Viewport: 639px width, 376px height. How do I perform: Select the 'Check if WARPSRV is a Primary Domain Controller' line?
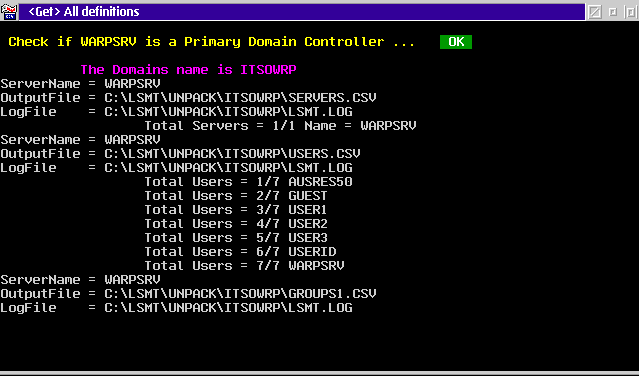click(211, 42)
